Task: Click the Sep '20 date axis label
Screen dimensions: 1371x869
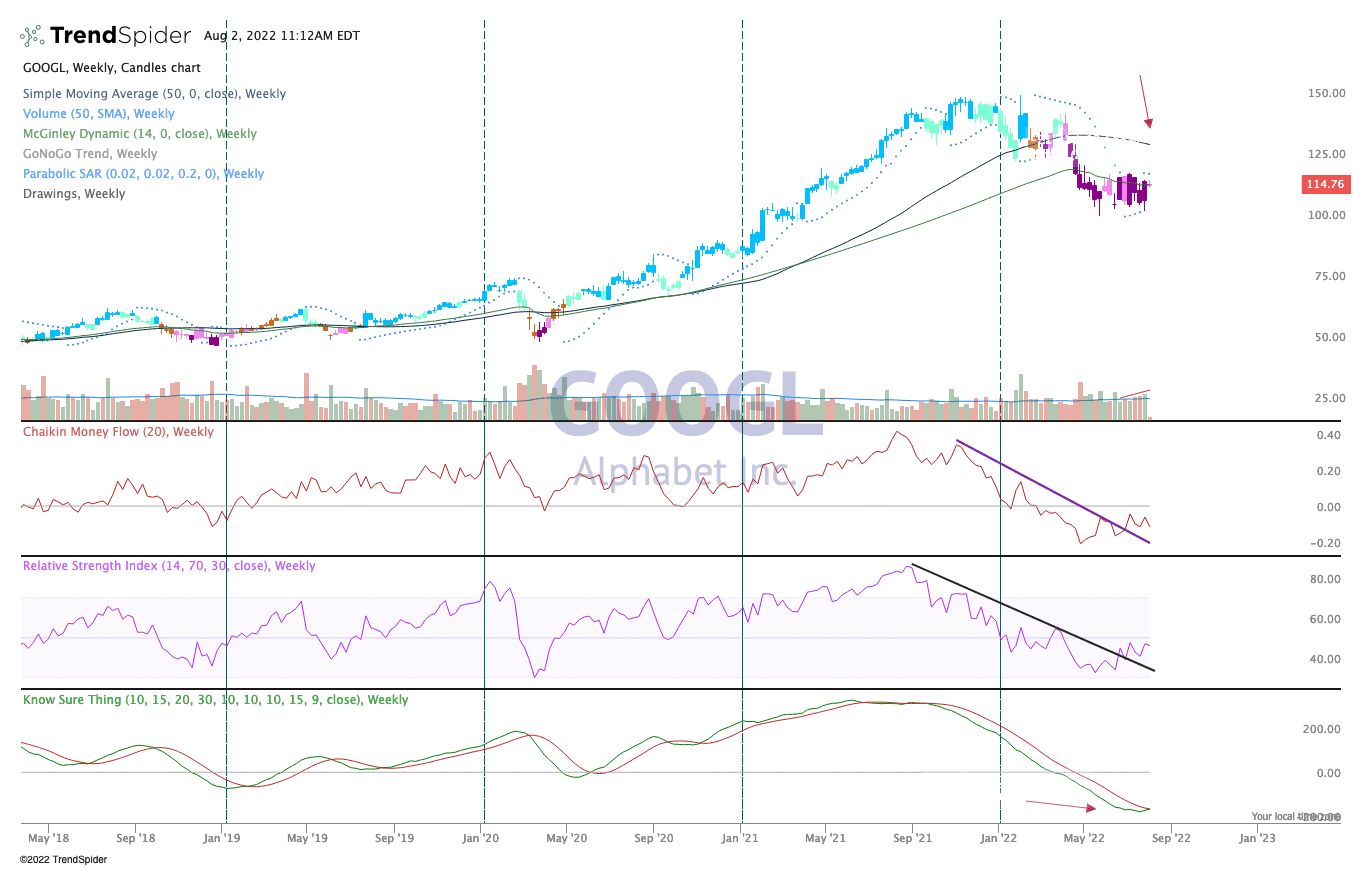Action: 653,840
